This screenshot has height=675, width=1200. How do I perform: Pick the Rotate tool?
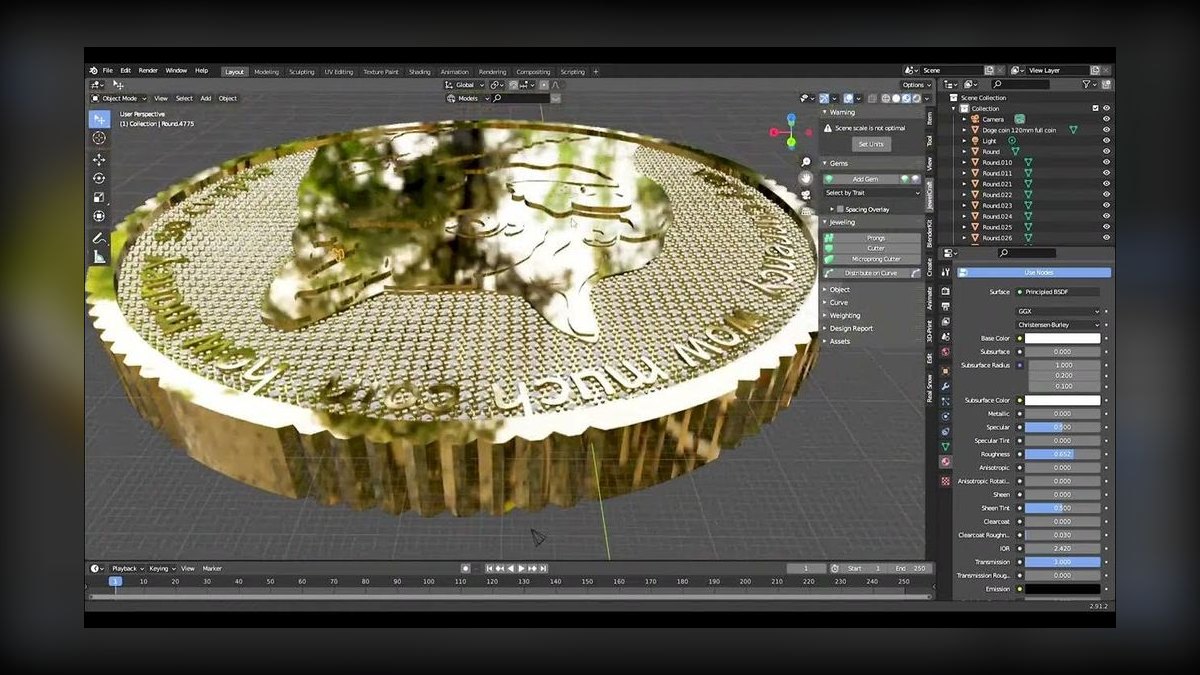point(99,178)
